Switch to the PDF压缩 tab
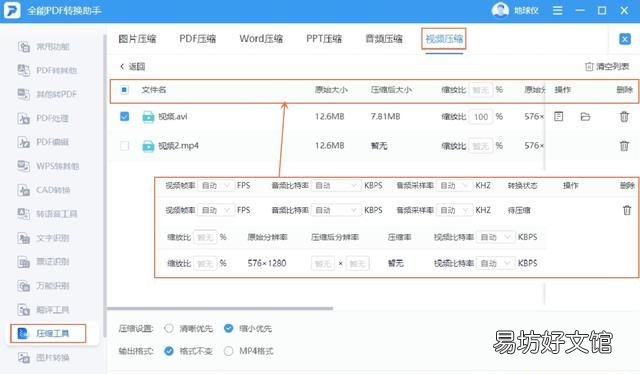640x374 pixels. [x=198, y=39]
